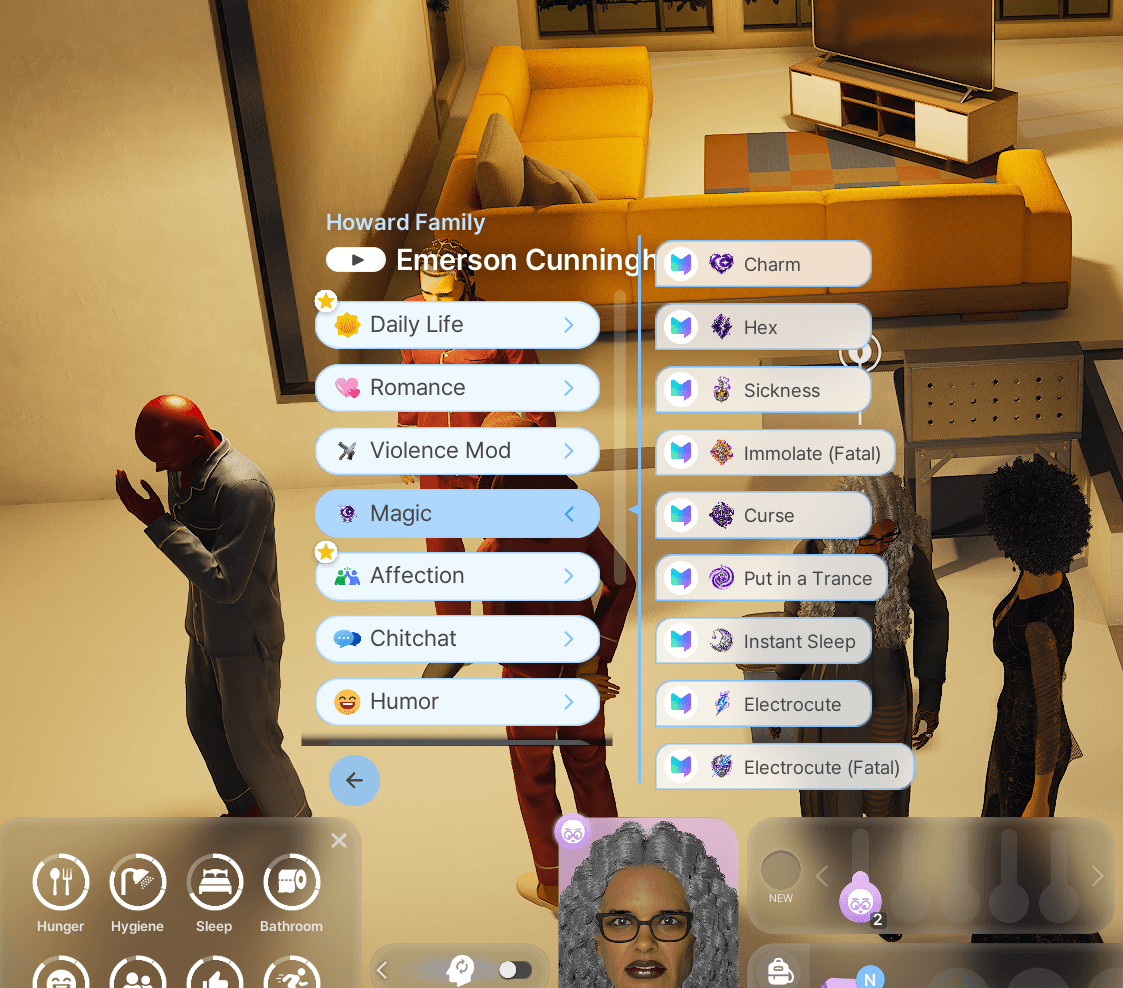Toggle the favorite star on Daily Life
Viewport: 1123px width, 988px height.
click(326, 301)
